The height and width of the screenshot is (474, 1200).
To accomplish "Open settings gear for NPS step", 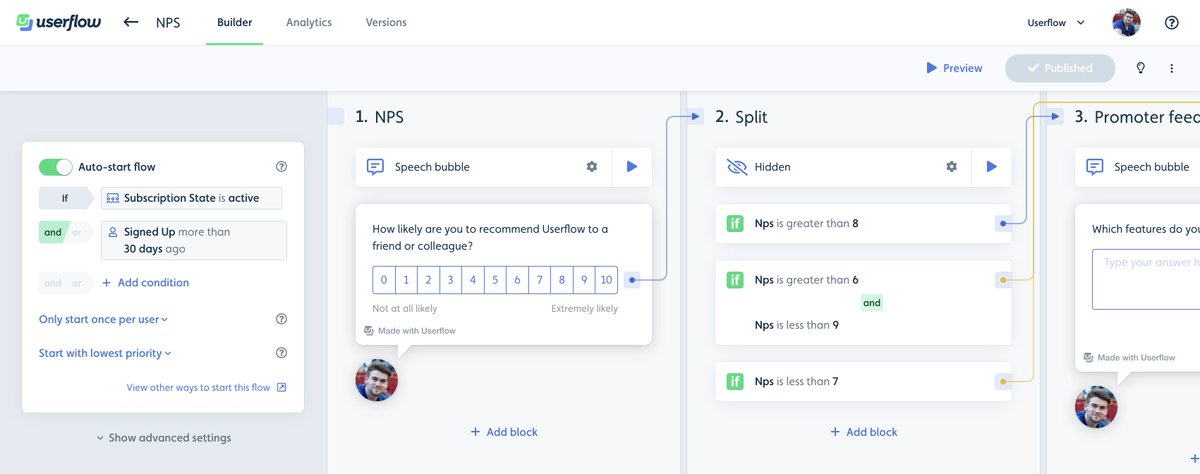I will tap(592, 167).
